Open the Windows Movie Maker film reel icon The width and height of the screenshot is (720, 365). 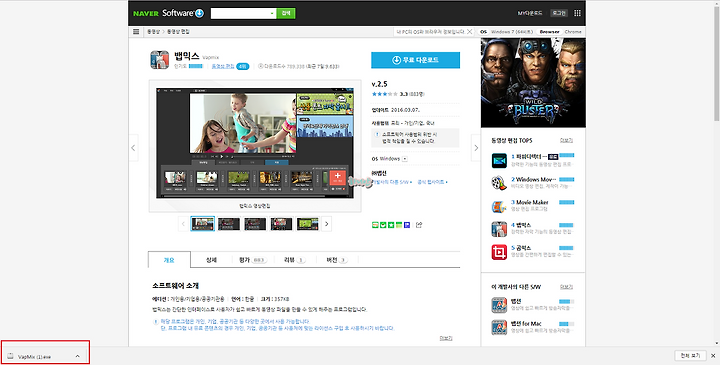(x=499, y=183)
